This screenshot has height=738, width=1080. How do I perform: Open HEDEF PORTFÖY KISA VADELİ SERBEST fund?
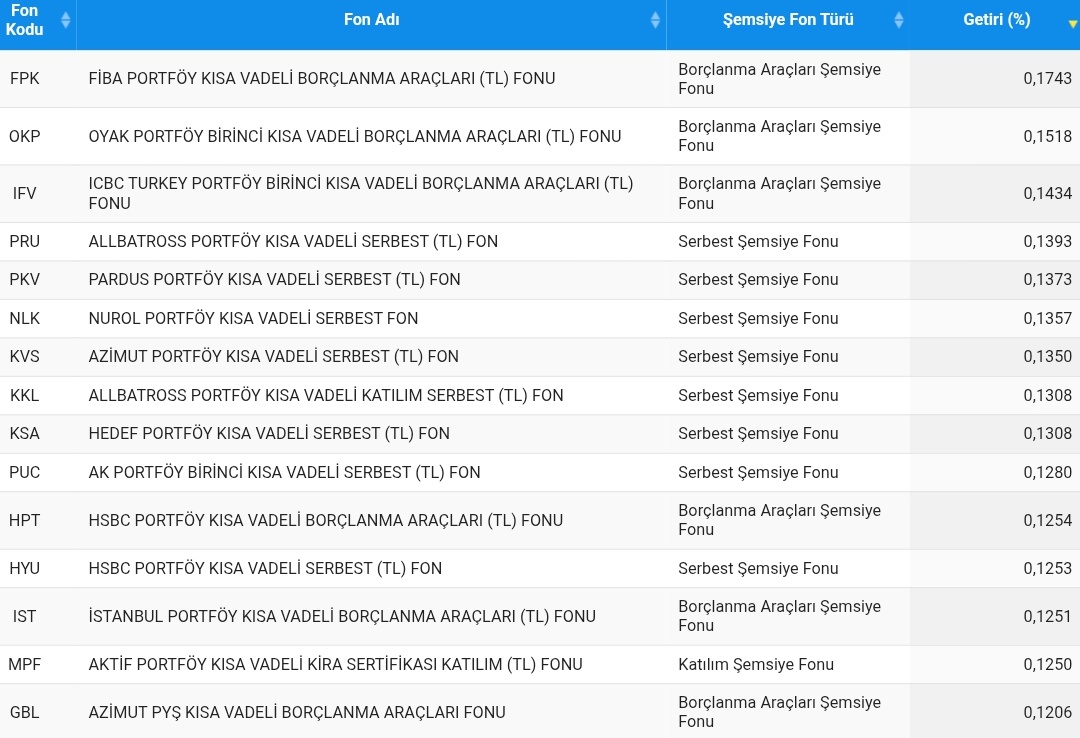pos(269,433)
